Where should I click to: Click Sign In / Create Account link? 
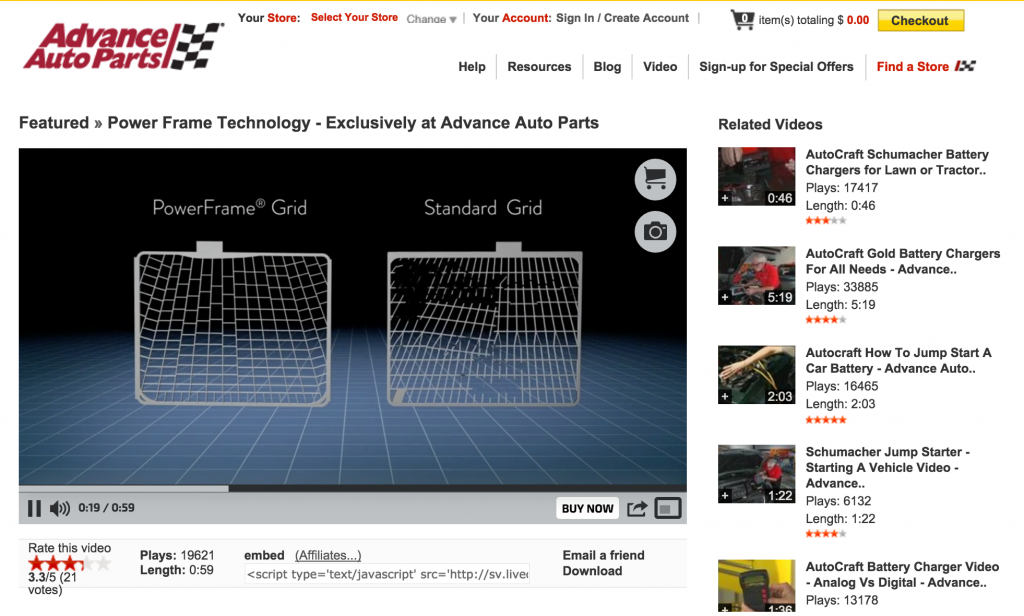[x=622, y=18]
